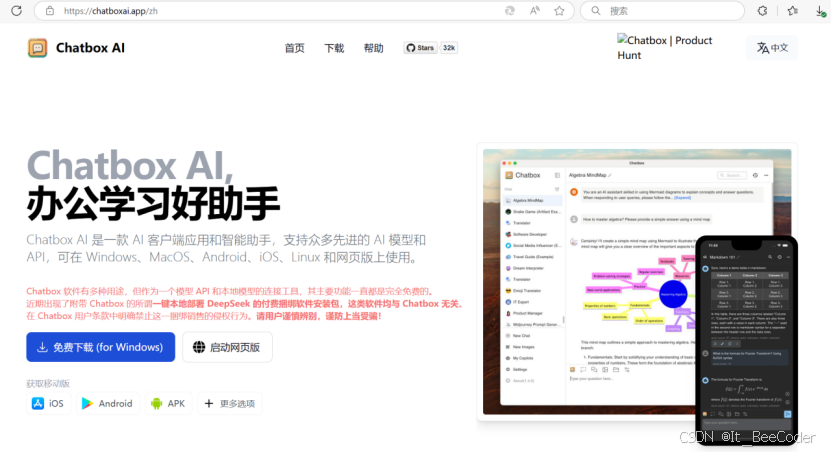Viewport: 831px width, 453px height.
Task: Click the Chatbox AI logo icon
Action: [38, 48]
